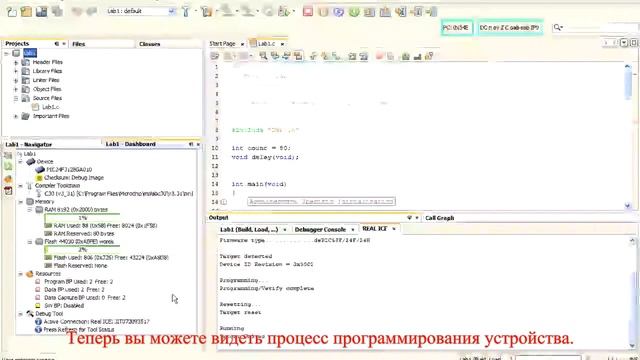The image size is (640, 360).
Task: Close the Lab1.c editor tab
Action: point(282,44)
